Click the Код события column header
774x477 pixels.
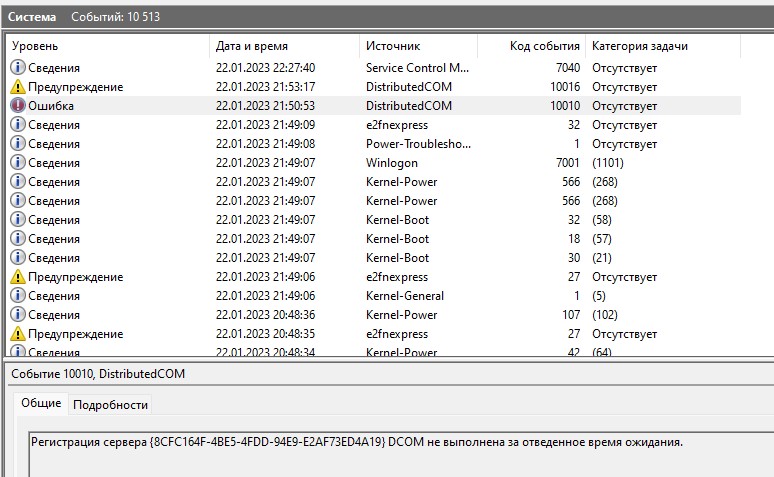coord(544,46)
